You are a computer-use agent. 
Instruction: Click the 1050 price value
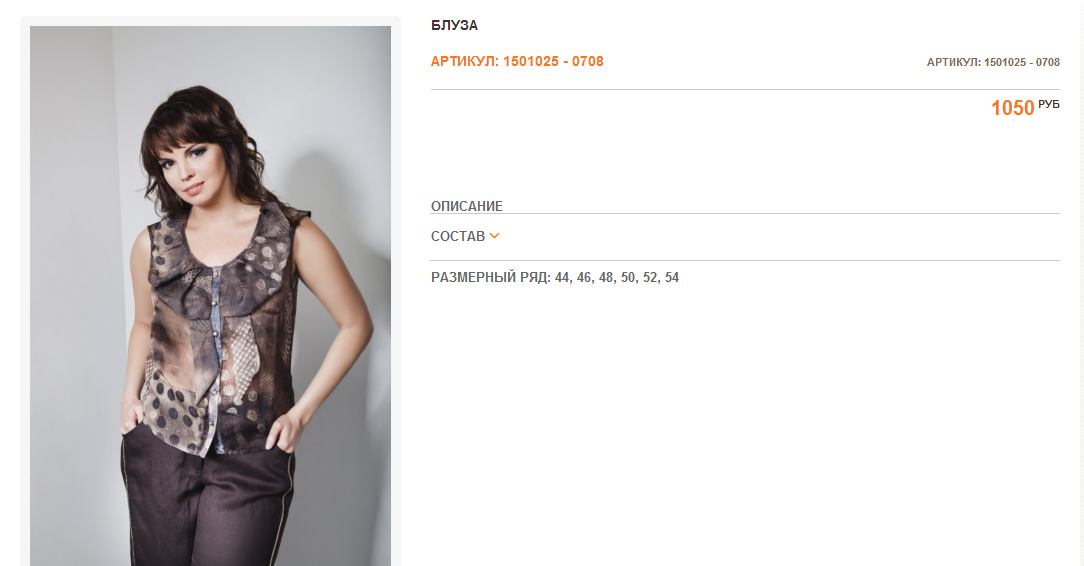point(1012,108)
